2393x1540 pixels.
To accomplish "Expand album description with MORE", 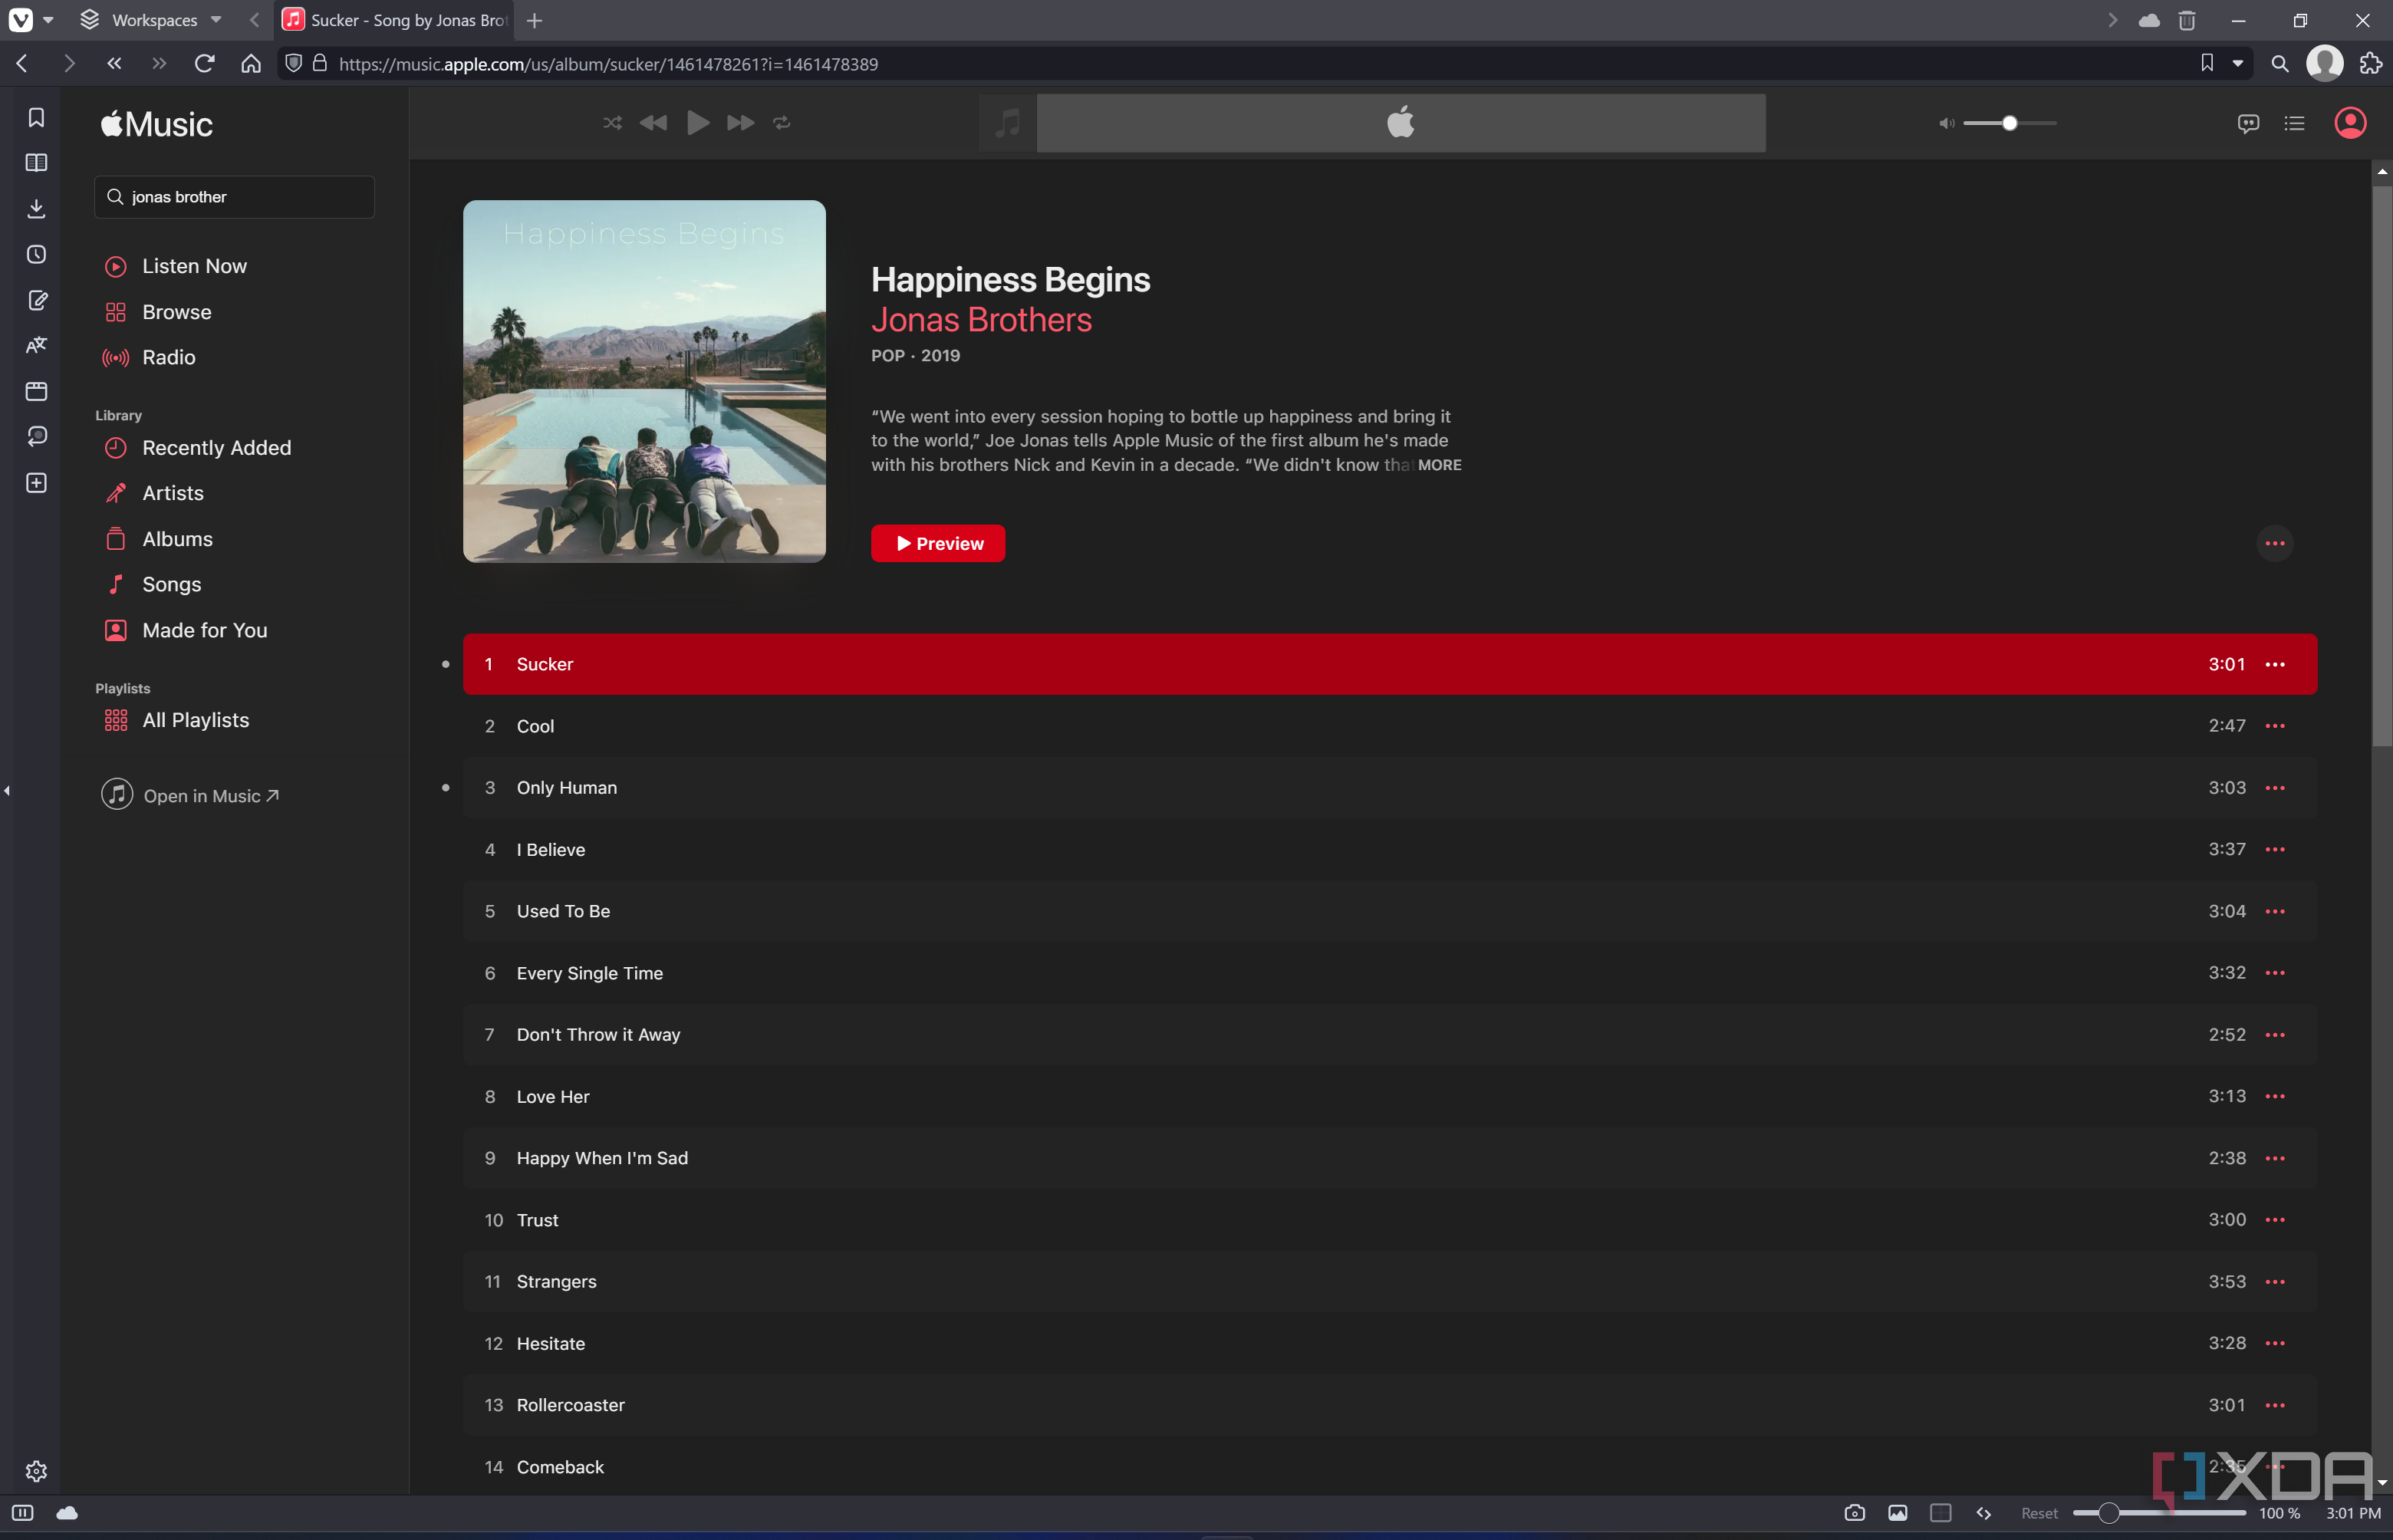I will [x=1439, y=465].
